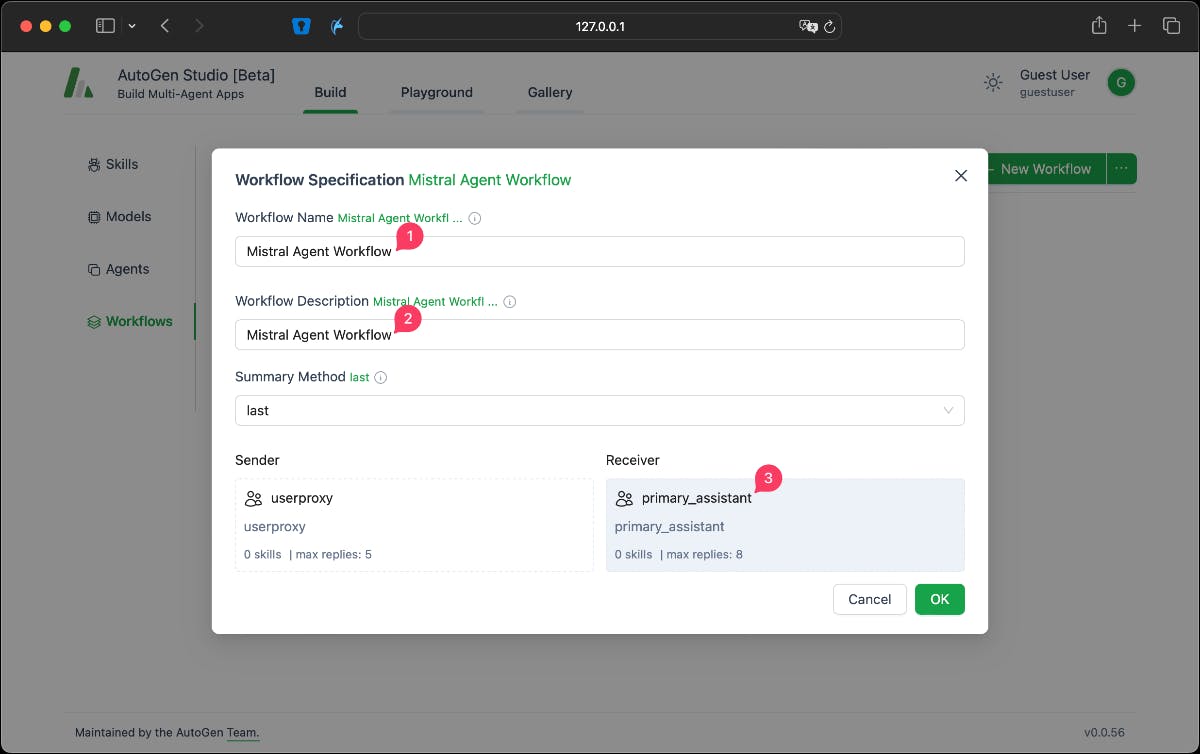Select the userproxy sender card
The width and height of the screenshot is (1200, 754).
coord(414,525)
